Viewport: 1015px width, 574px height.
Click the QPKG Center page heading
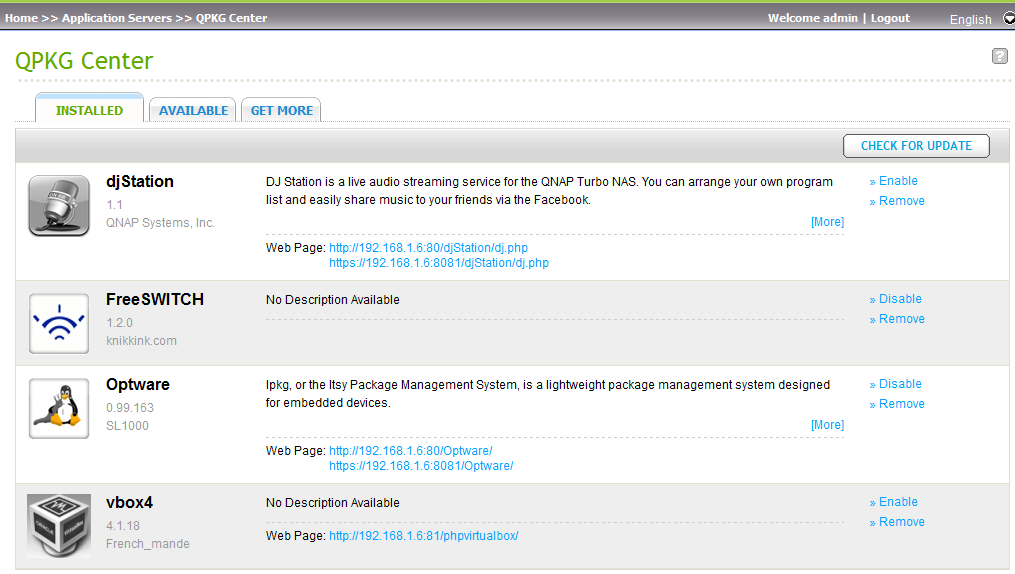point(84,61)
